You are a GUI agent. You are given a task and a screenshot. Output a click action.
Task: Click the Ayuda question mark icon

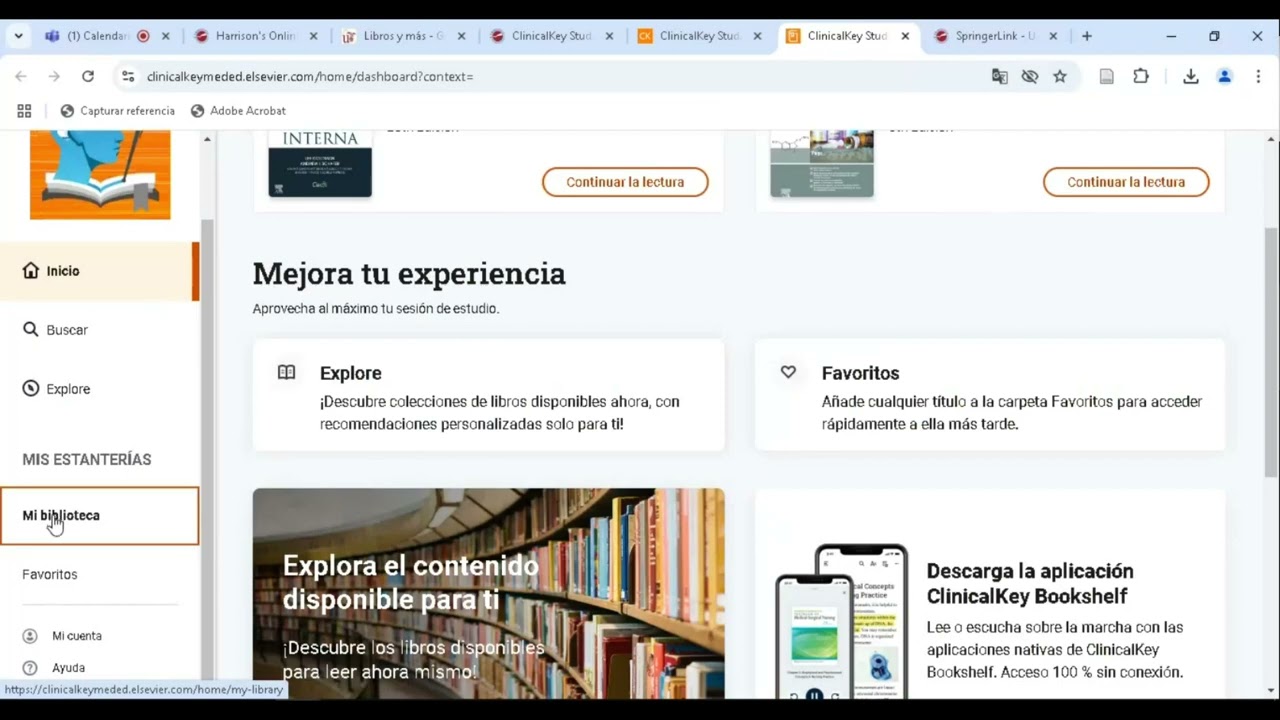click(x=30, y=668)
